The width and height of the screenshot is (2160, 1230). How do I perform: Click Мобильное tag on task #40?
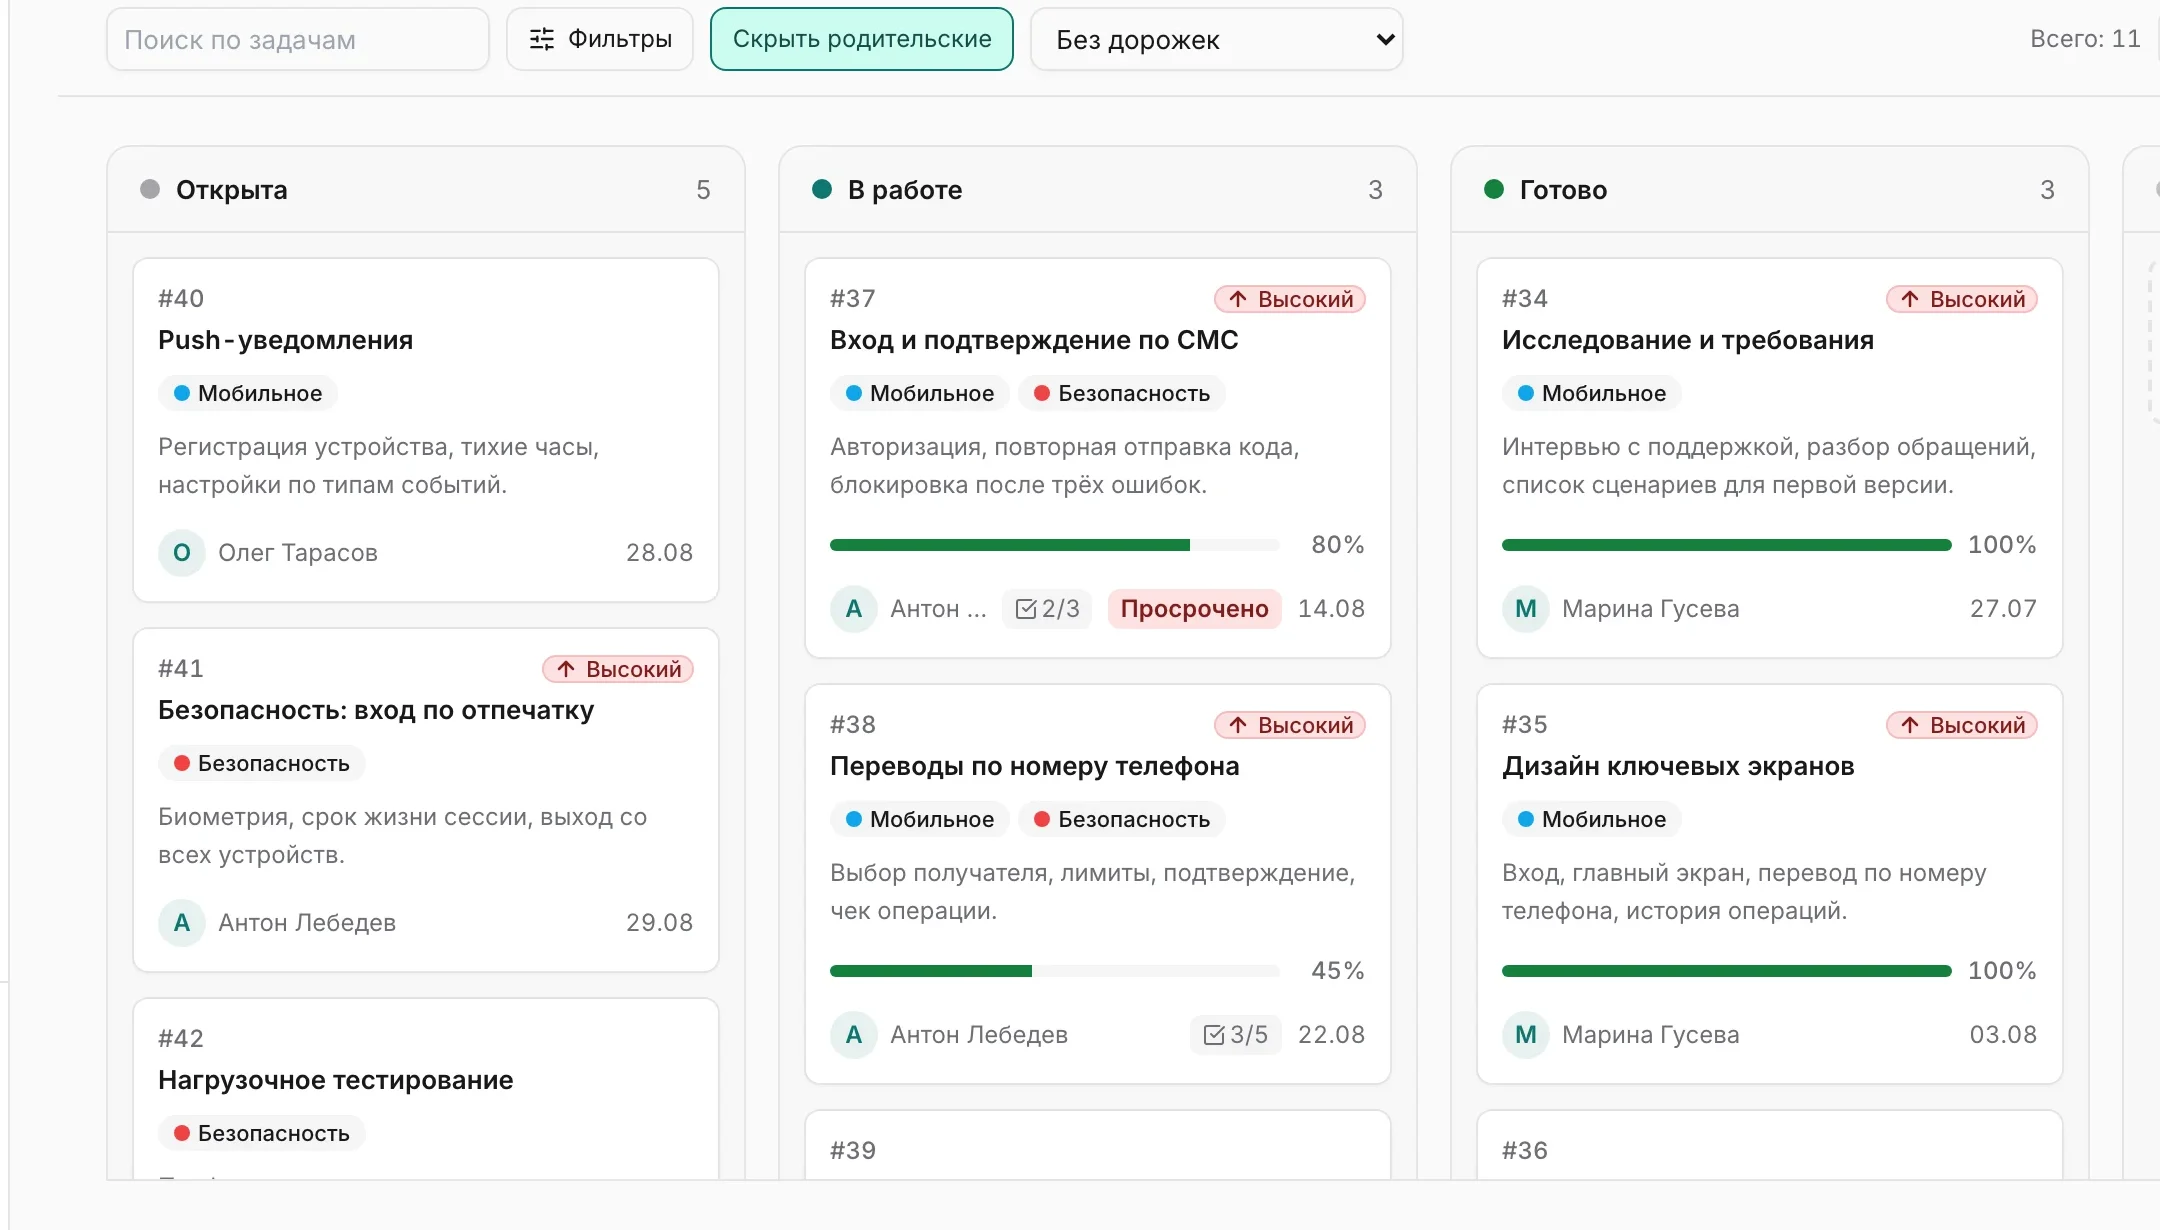248,393
